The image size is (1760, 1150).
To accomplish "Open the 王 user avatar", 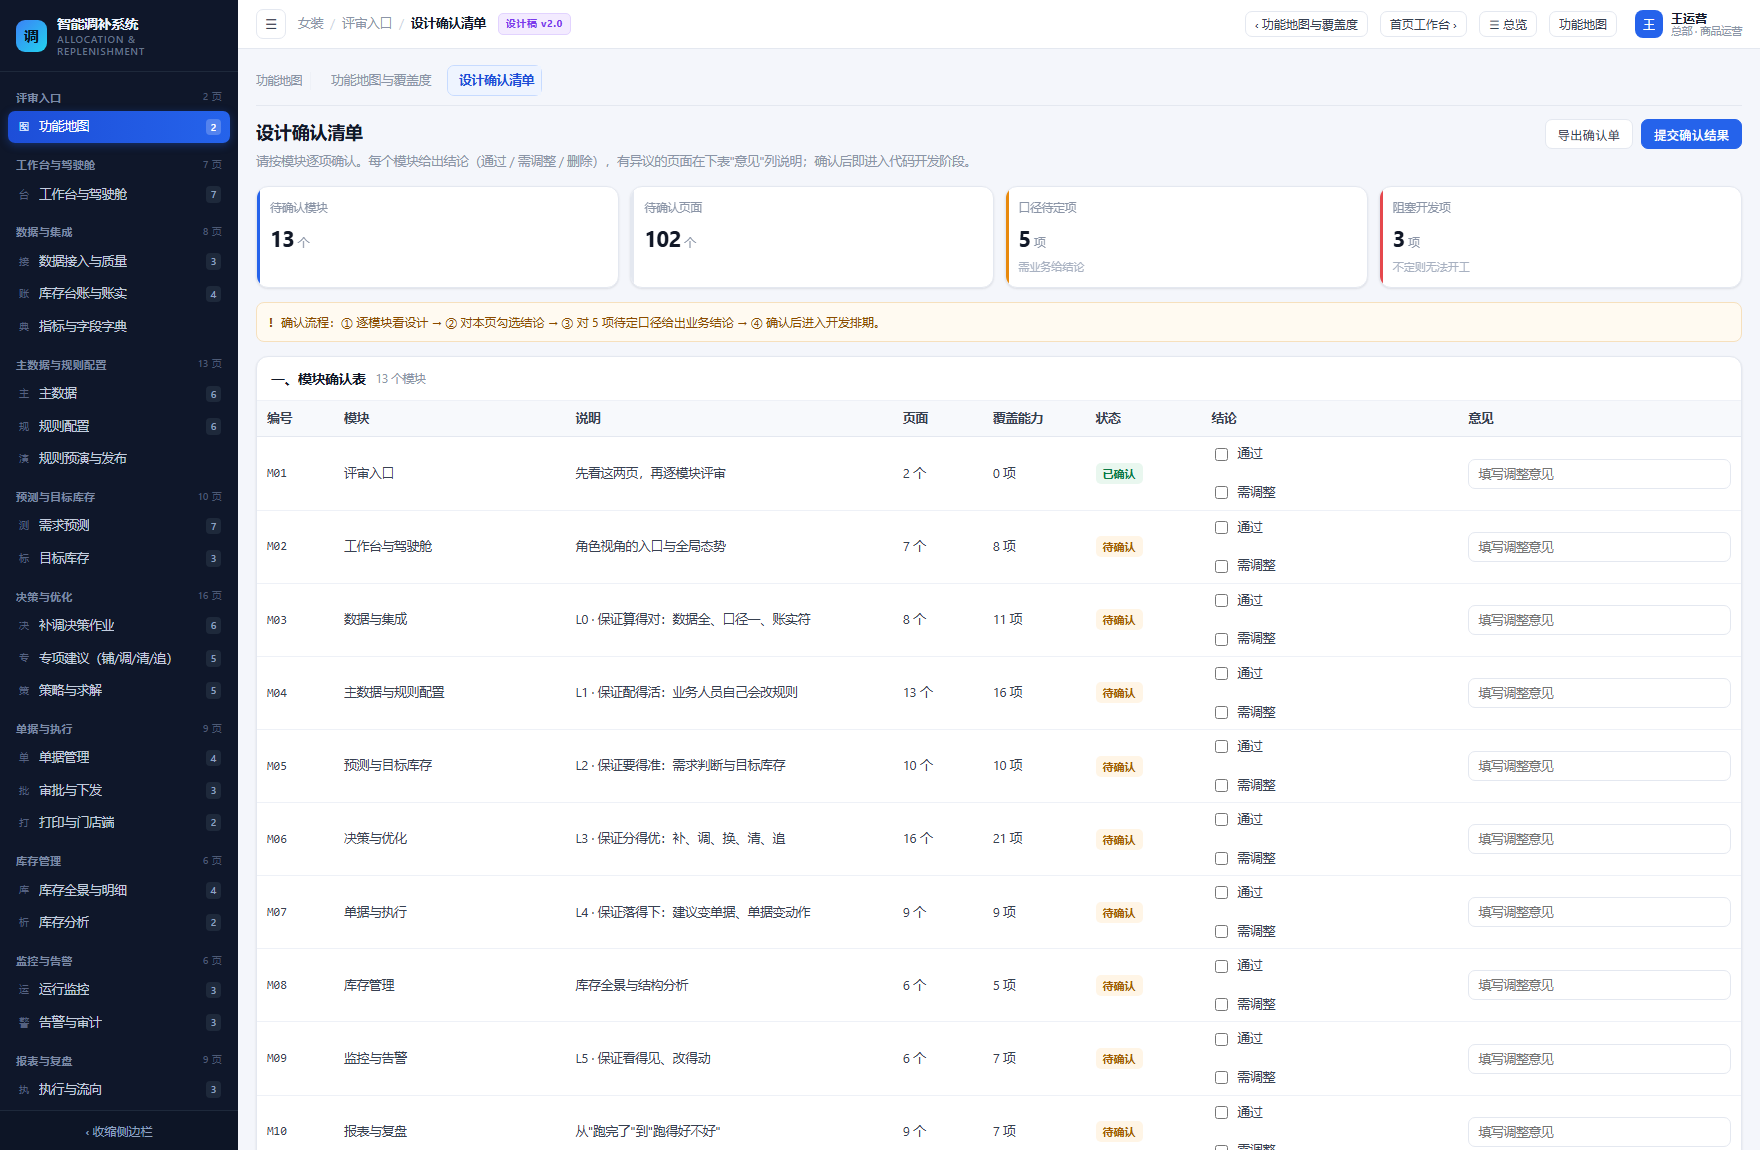I will (x=1648, y=24).
